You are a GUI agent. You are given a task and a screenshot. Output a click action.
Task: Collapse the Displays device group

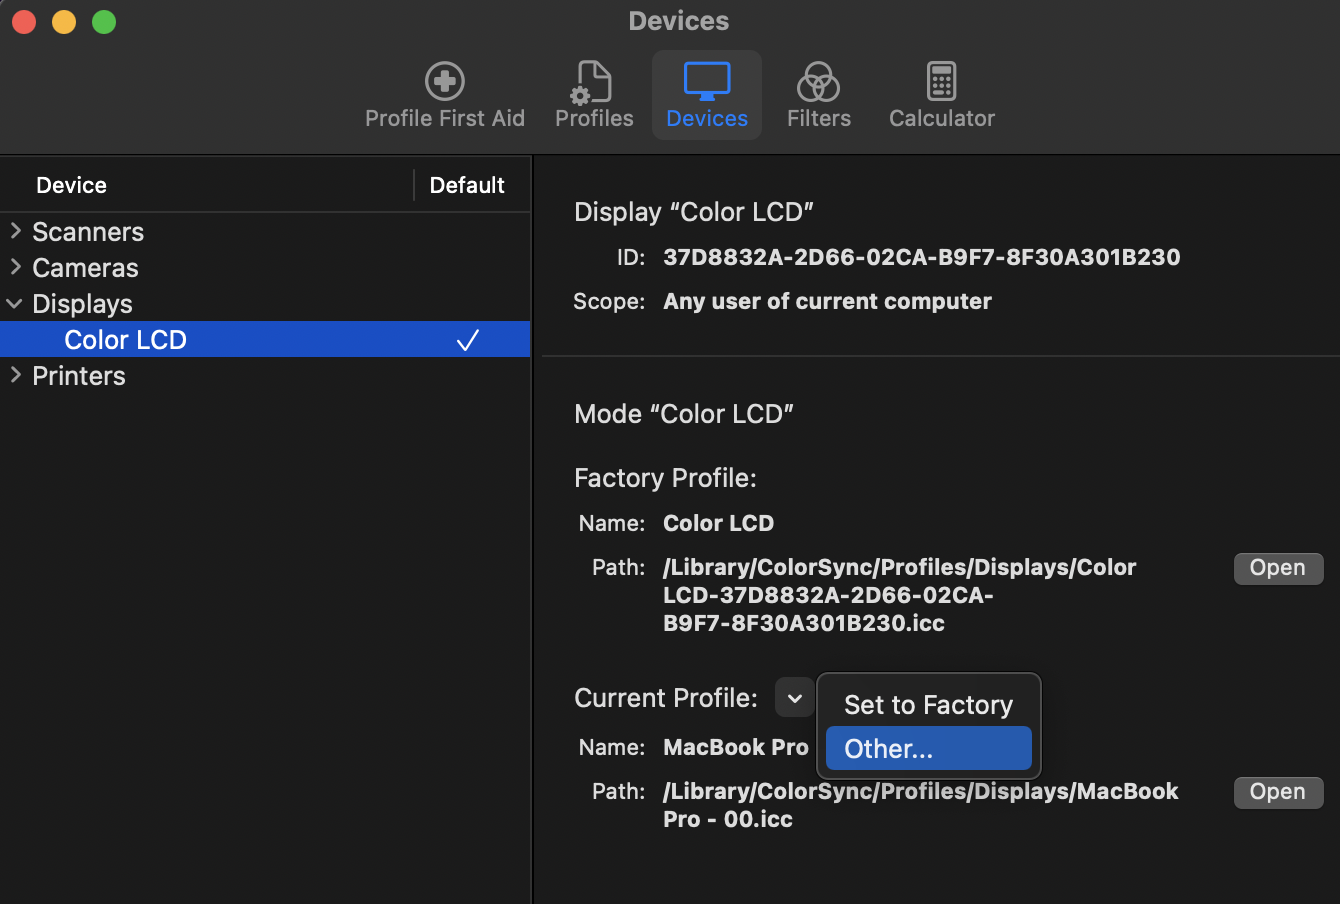pyautogui.click(x=15, y=303)
